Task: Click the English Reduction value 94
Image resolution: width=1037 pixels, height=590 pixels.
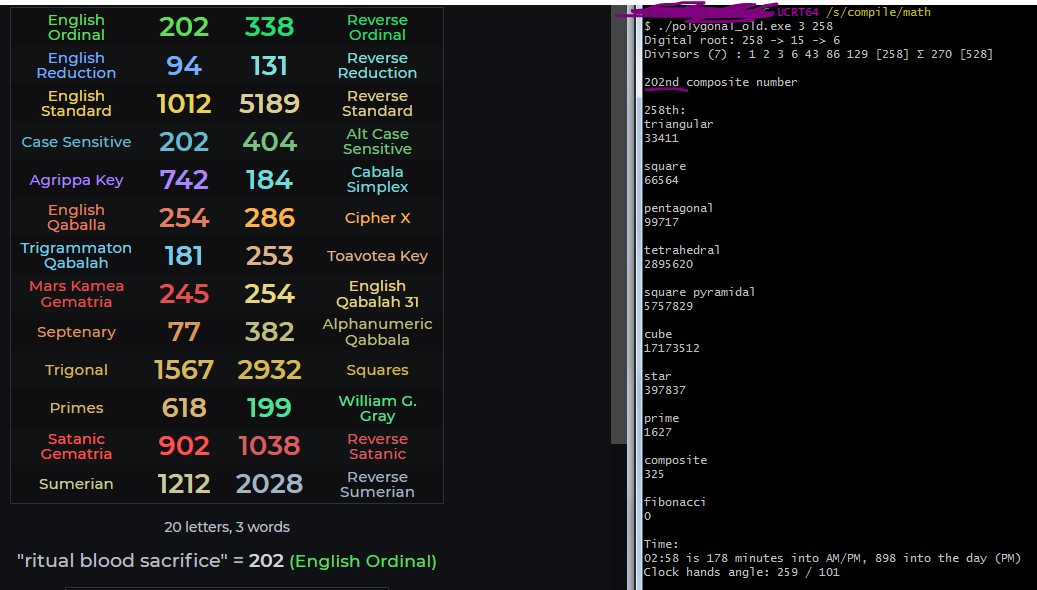Action: point(184,65)
